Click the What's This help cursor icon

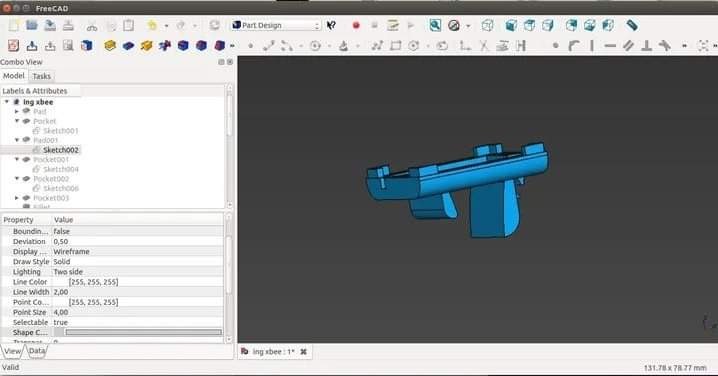point(331,25)
